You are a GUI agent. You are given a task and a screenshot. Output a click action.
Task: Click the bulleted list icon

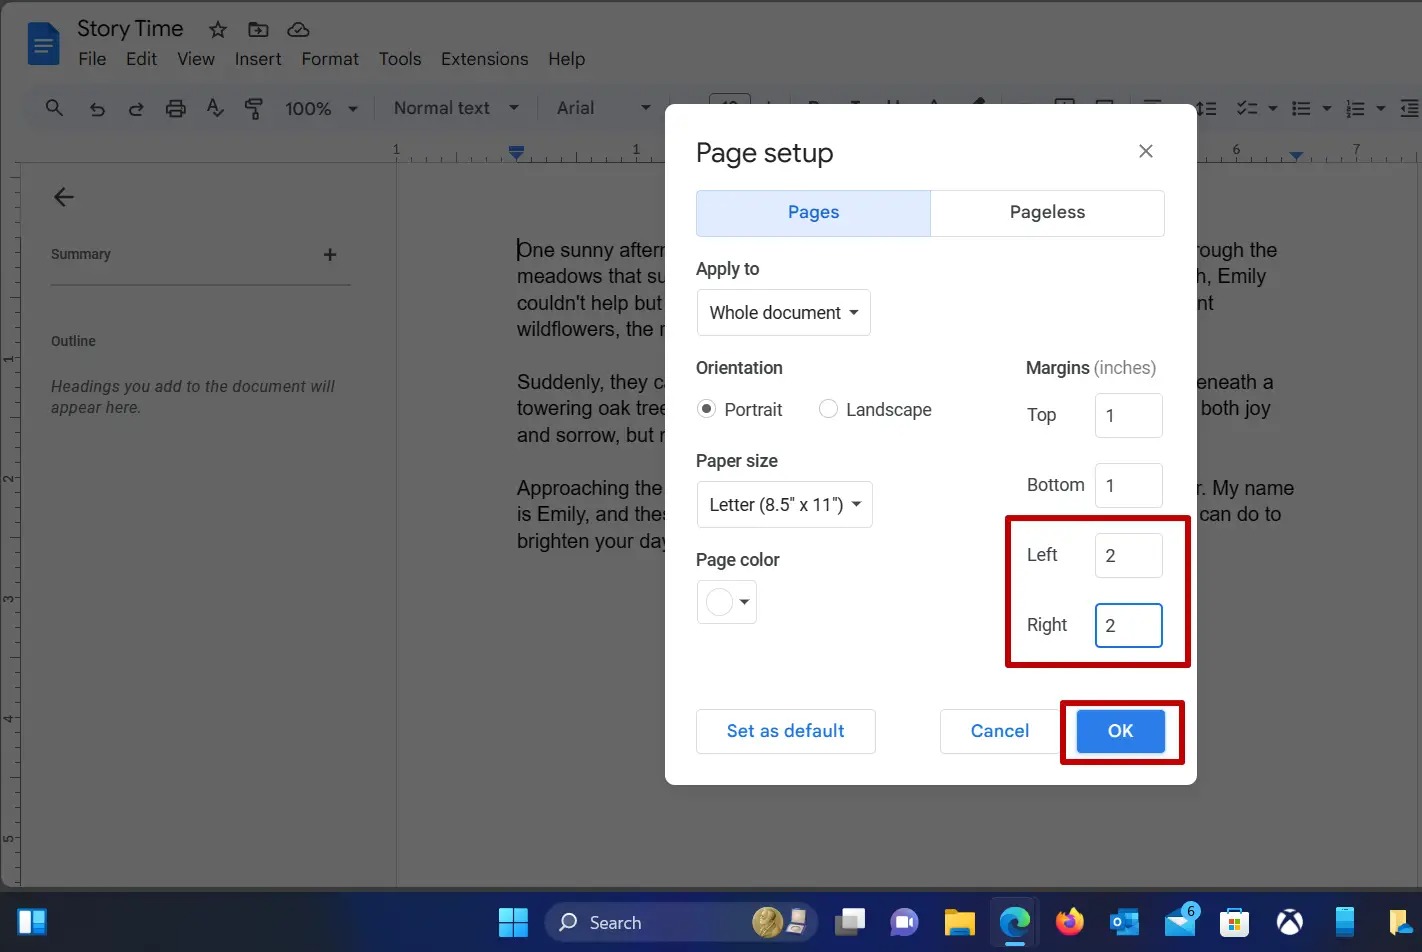tap(1301, 108)
